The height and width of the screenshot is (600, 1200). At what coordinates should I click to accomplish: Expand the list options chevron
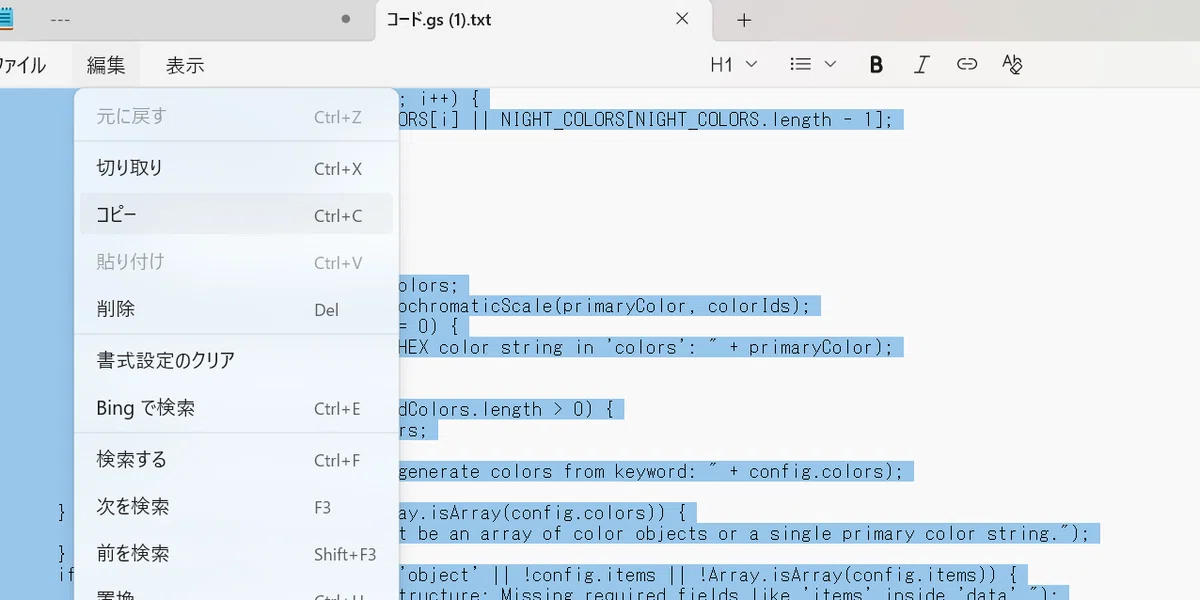coord(830,65)
